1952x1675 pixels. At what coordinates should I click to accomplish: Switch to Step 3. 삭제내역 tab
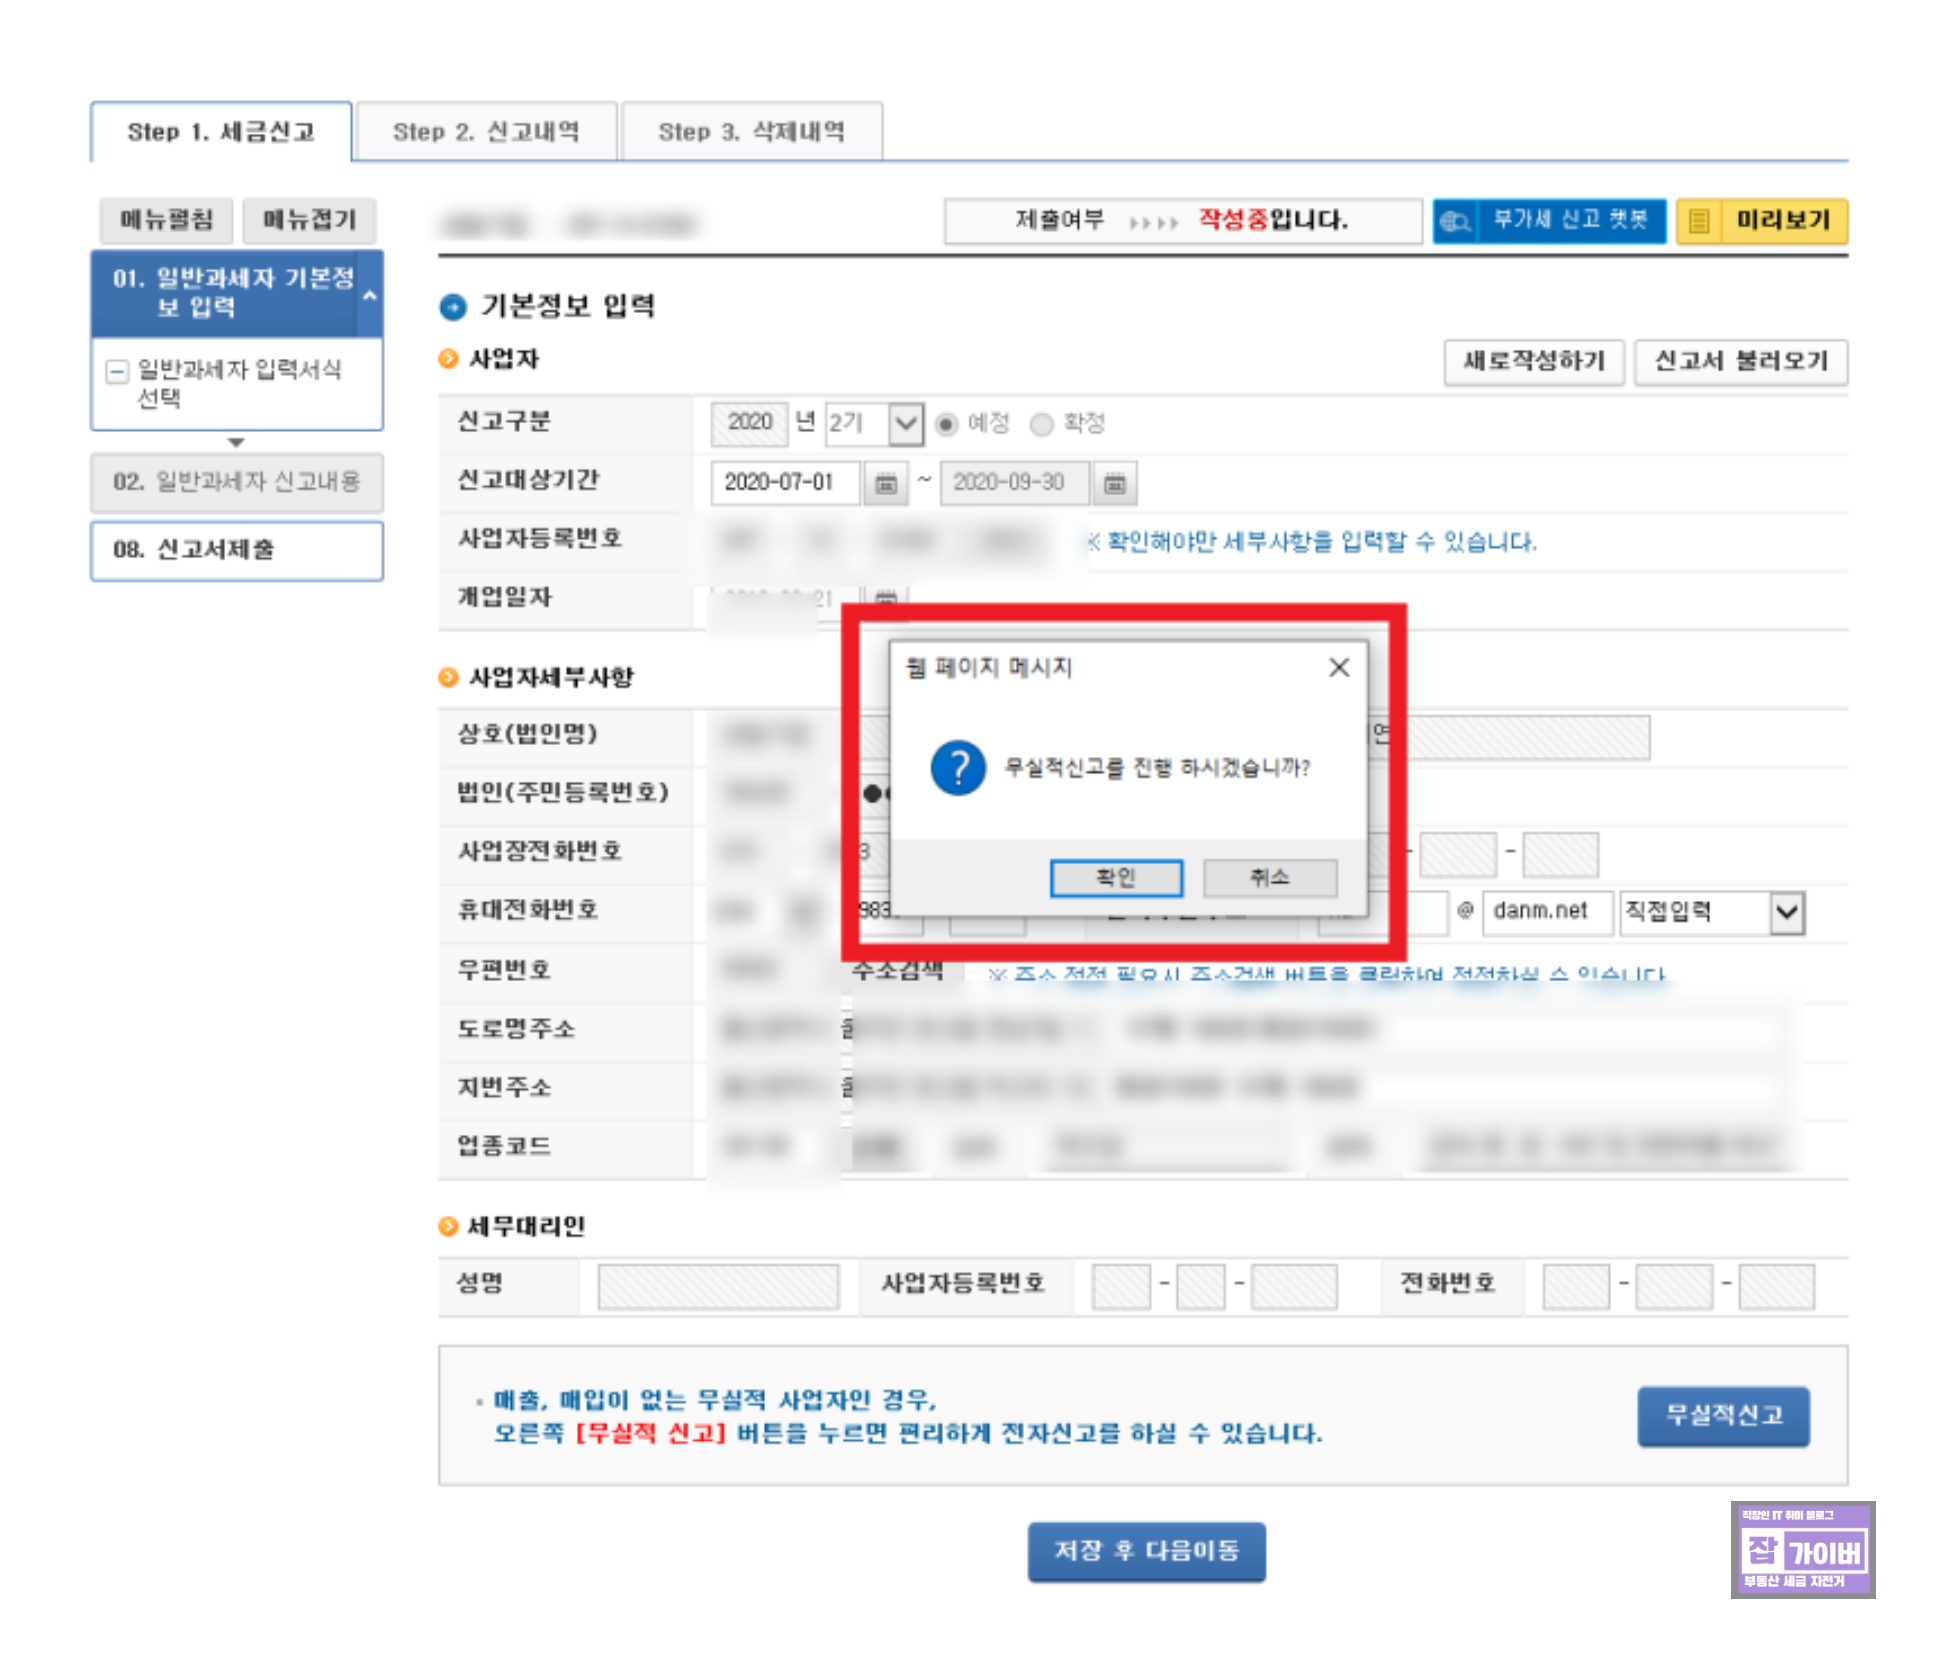(751, 132)
